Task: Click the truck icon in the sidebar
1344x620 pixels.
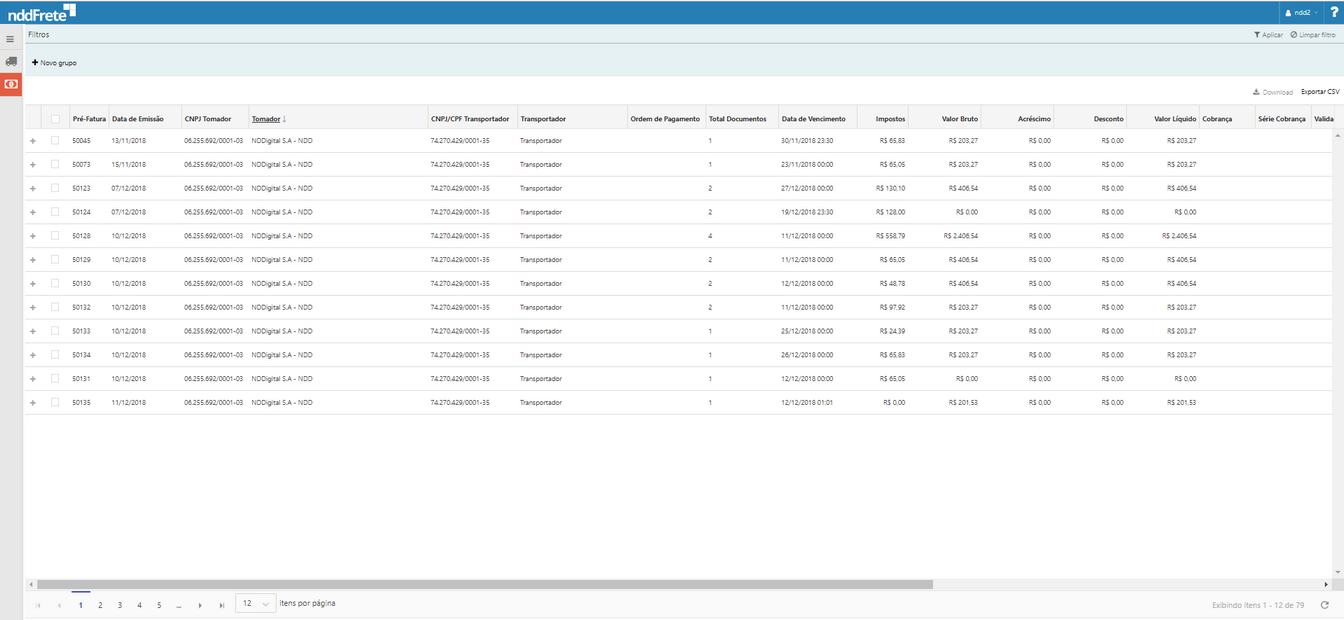Action: [10, 62]
